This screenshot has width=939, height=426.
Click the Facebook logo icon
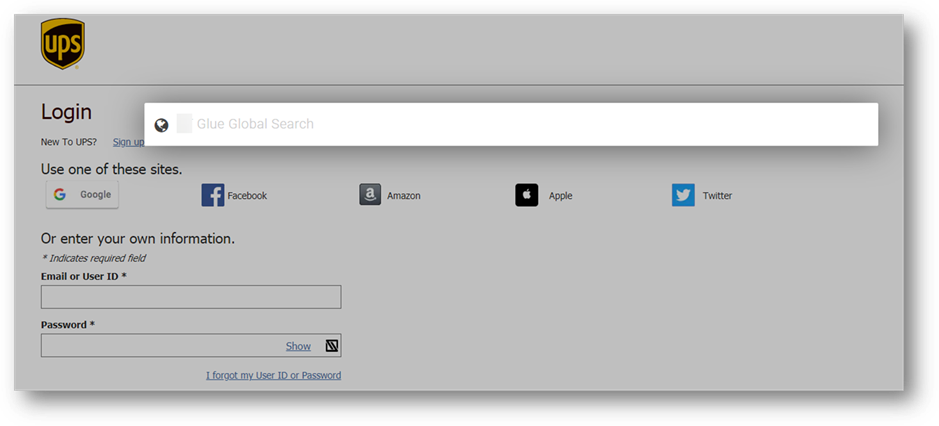[213, 195]
